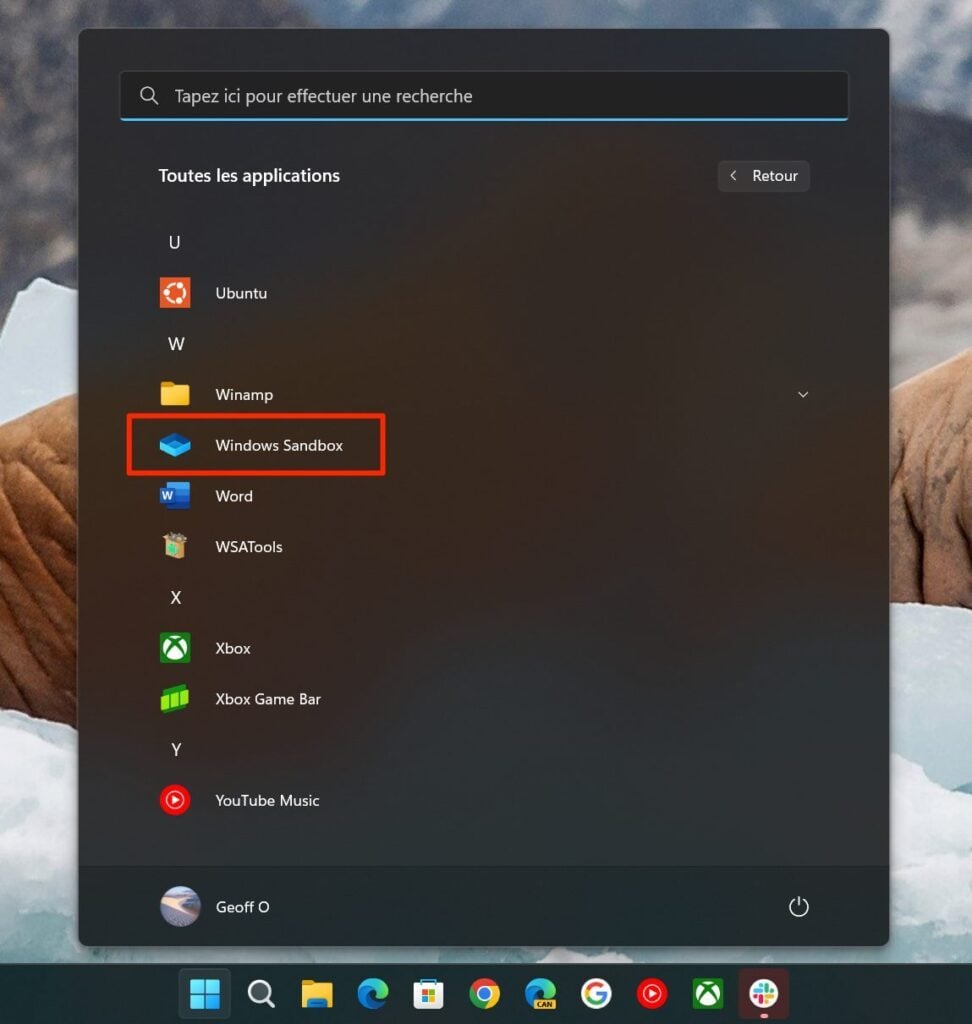Click the Retour back button

[764, 176]
